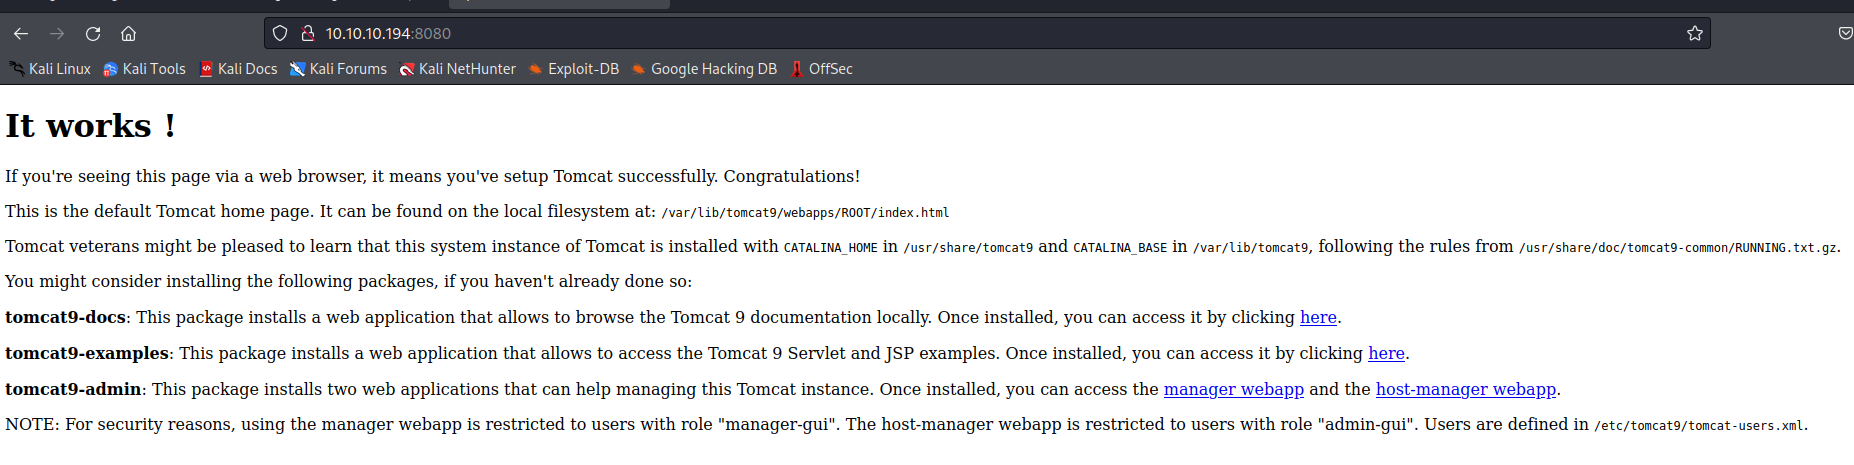Click the Pocket icon at toolbar's right edge
The width and height of the screenshot is (1854, 465).
(1845, 34)
